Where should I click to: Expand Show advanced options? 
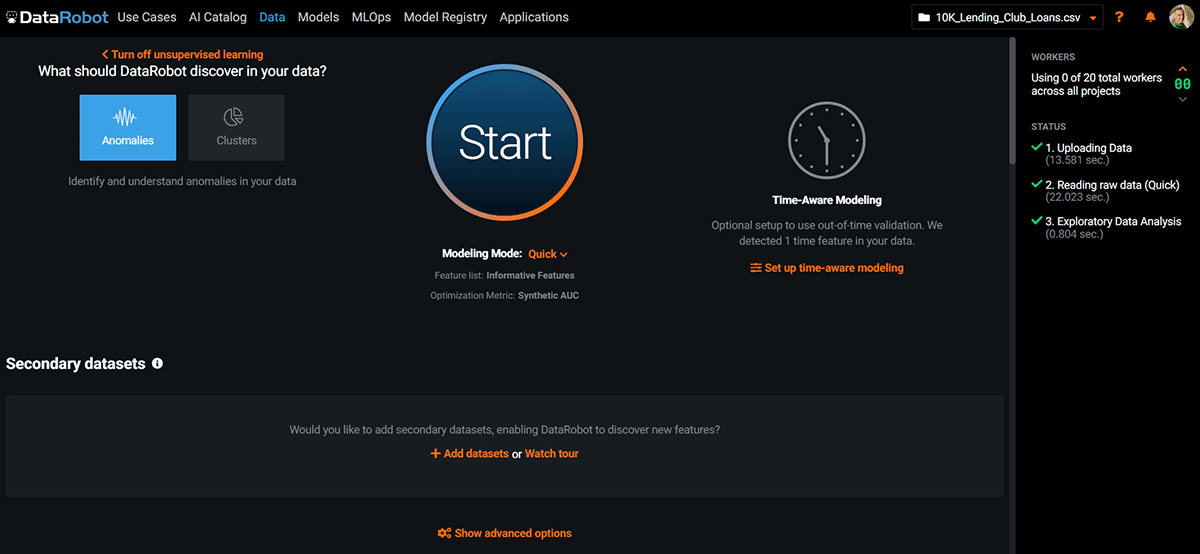(x=505, y=533)
